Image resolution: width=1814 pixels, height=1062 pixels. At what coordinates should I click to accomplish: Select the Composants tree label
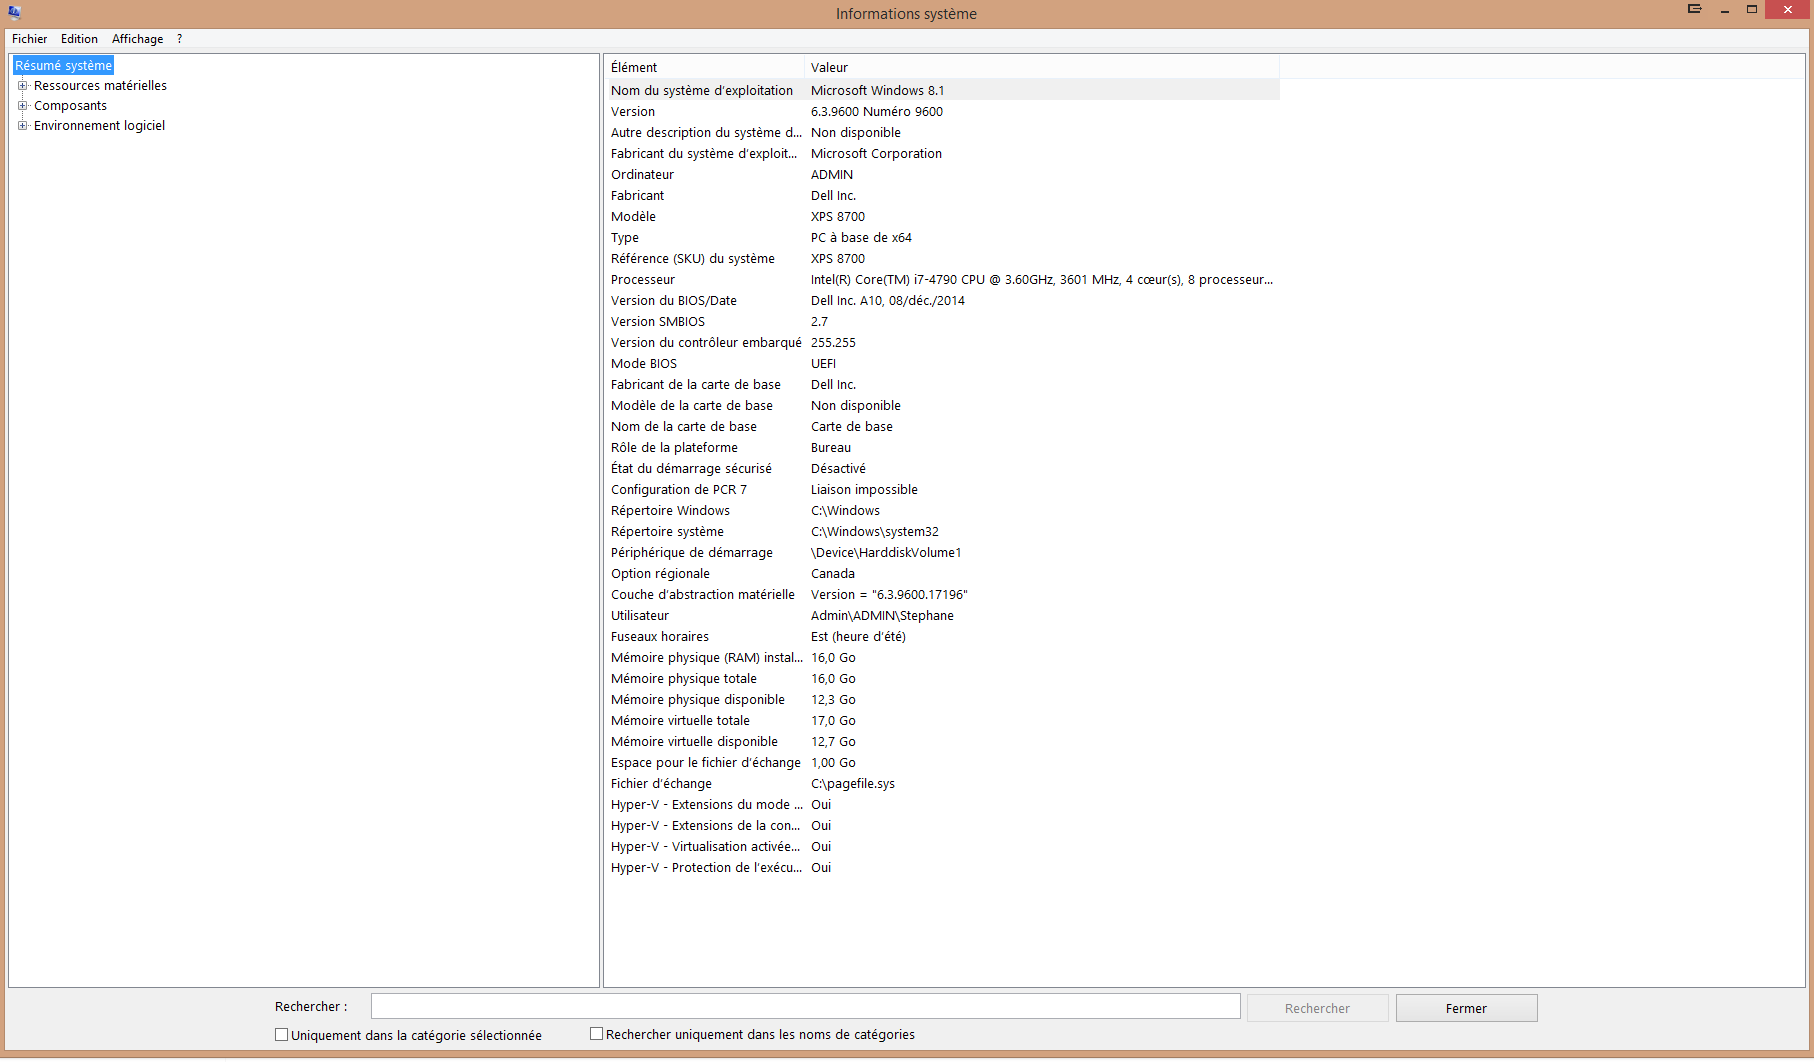(70, 106)
